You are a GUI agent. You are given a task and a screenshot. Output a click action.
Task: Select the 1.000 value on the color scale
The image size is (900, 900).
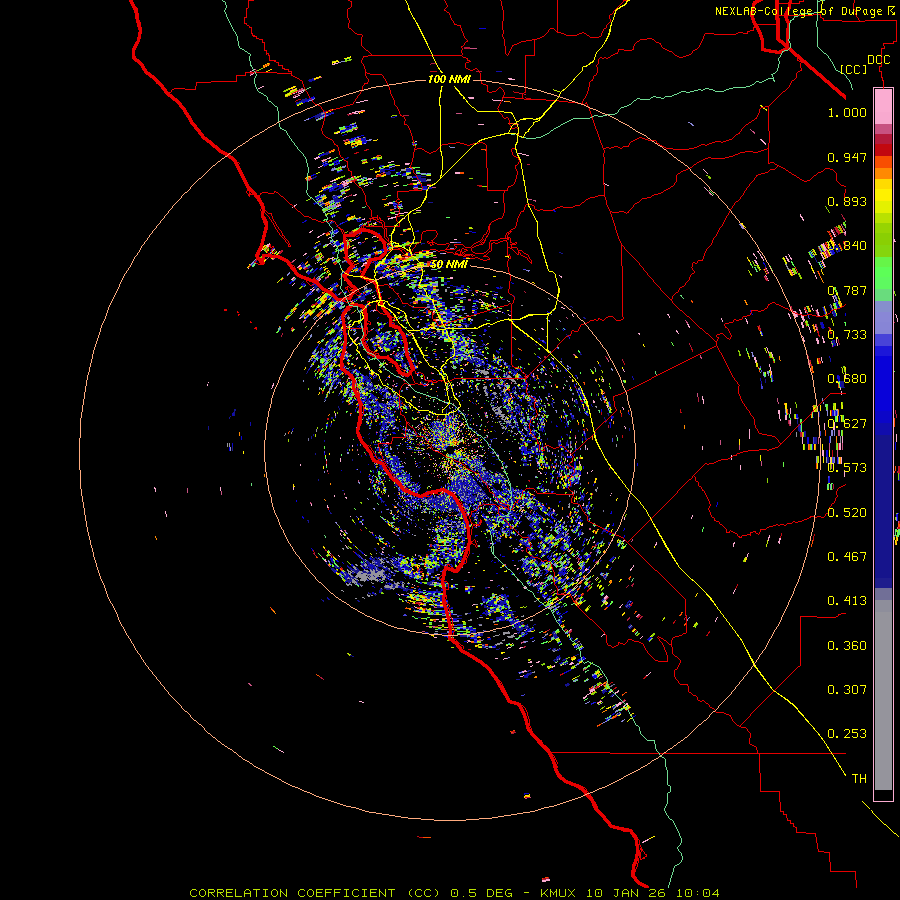[847, 112]
